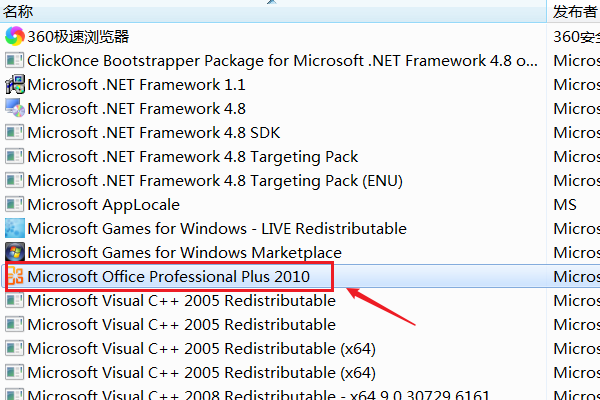The height and width of the screenshot is (400, 600).
Task: Select the 360极速浏览器 entry
Action: pyautogui.click(x=78, y=37)
